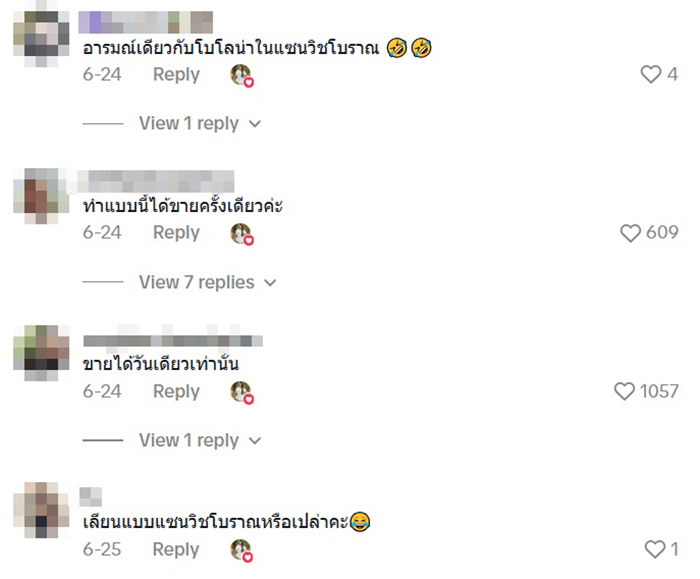Reply to the first comment with laughing emojis
Image resolution: width=700 pixels, height=579 pixels.
pos(176,75)
